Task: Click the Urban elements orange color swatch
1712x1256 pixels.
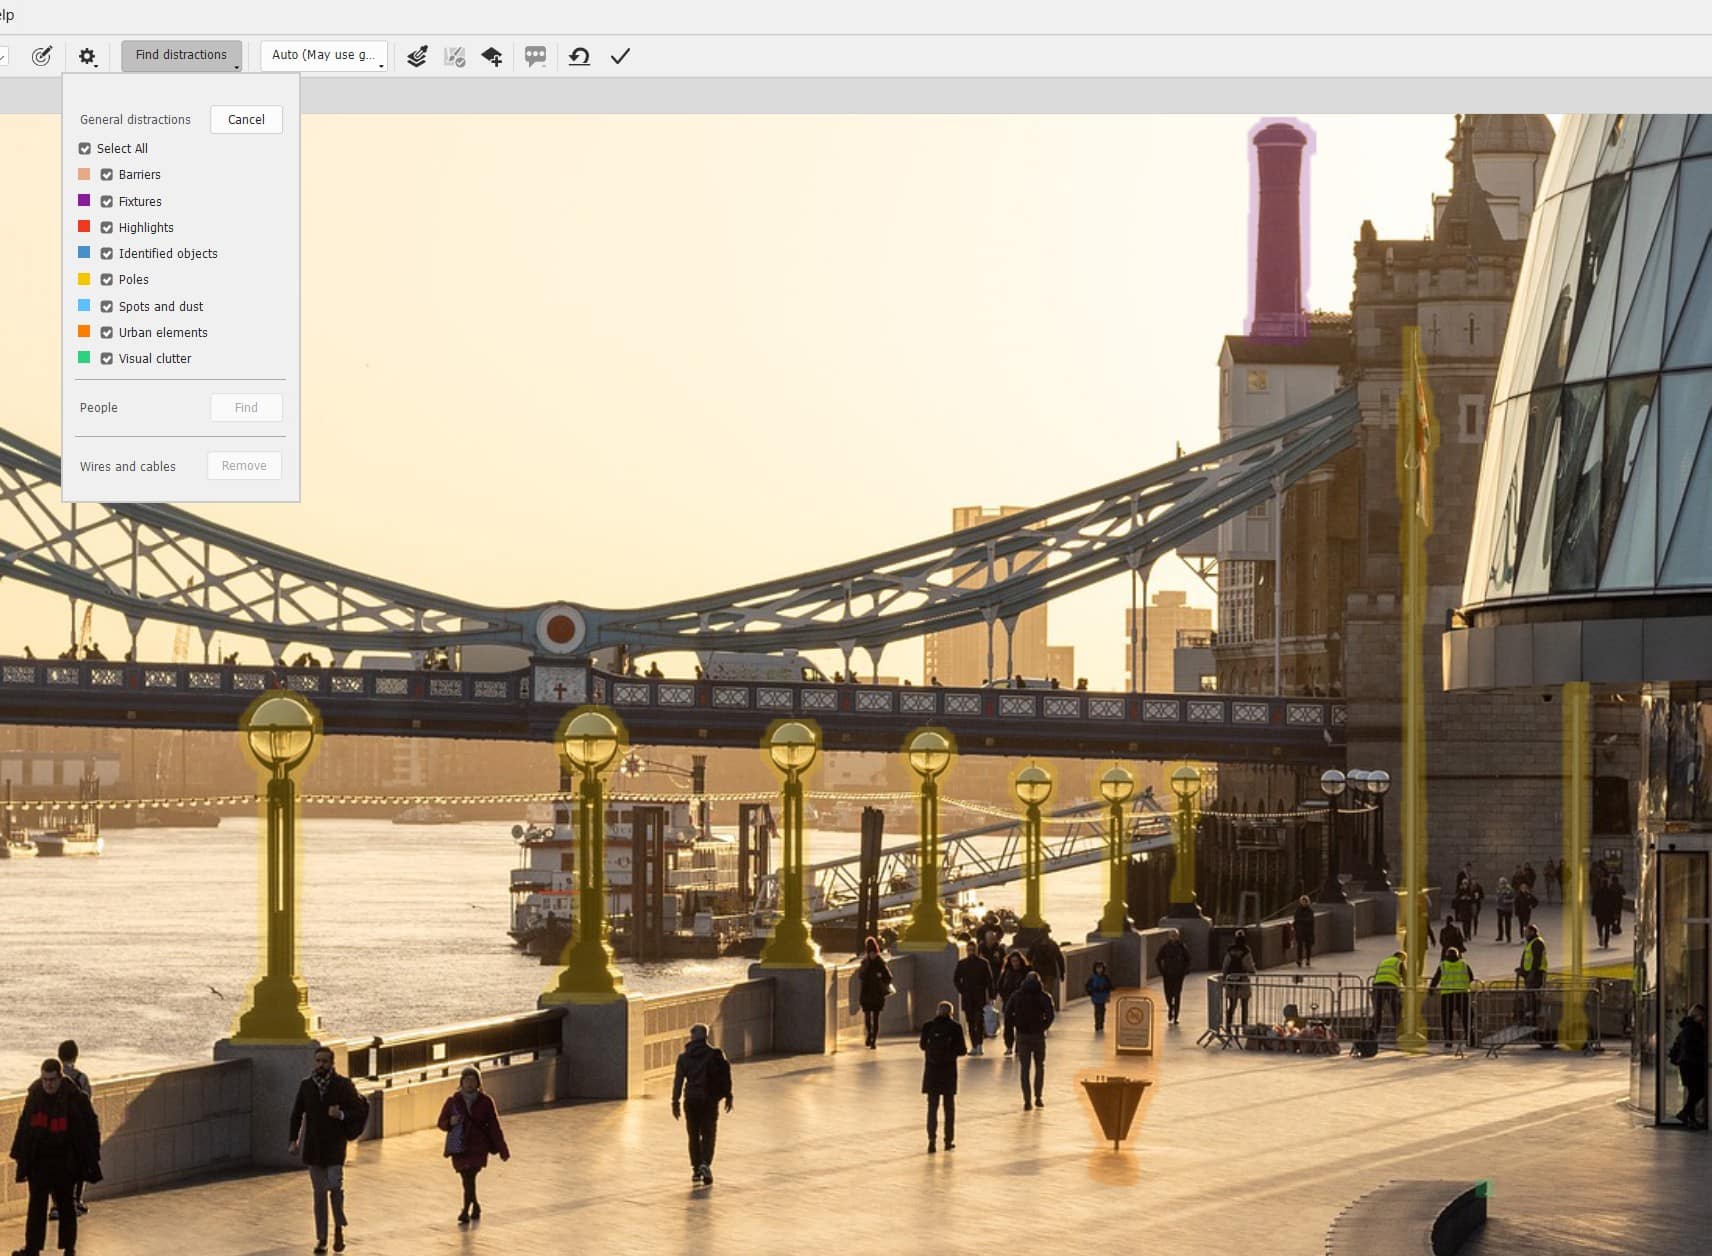Action: 84,331
